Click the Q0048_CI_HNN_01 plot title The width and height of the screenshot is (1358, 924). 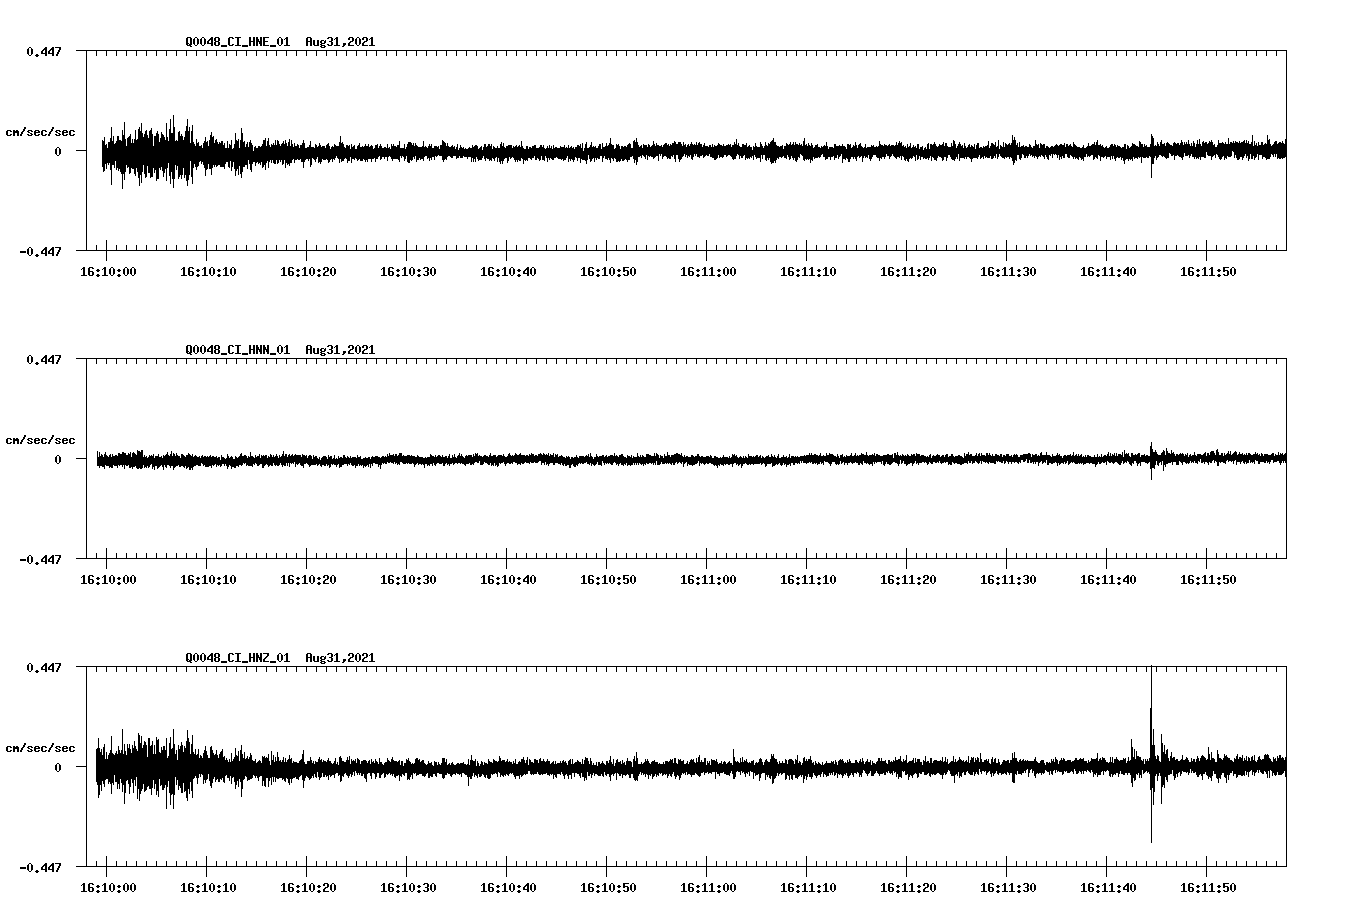click(x=280, y=350)
